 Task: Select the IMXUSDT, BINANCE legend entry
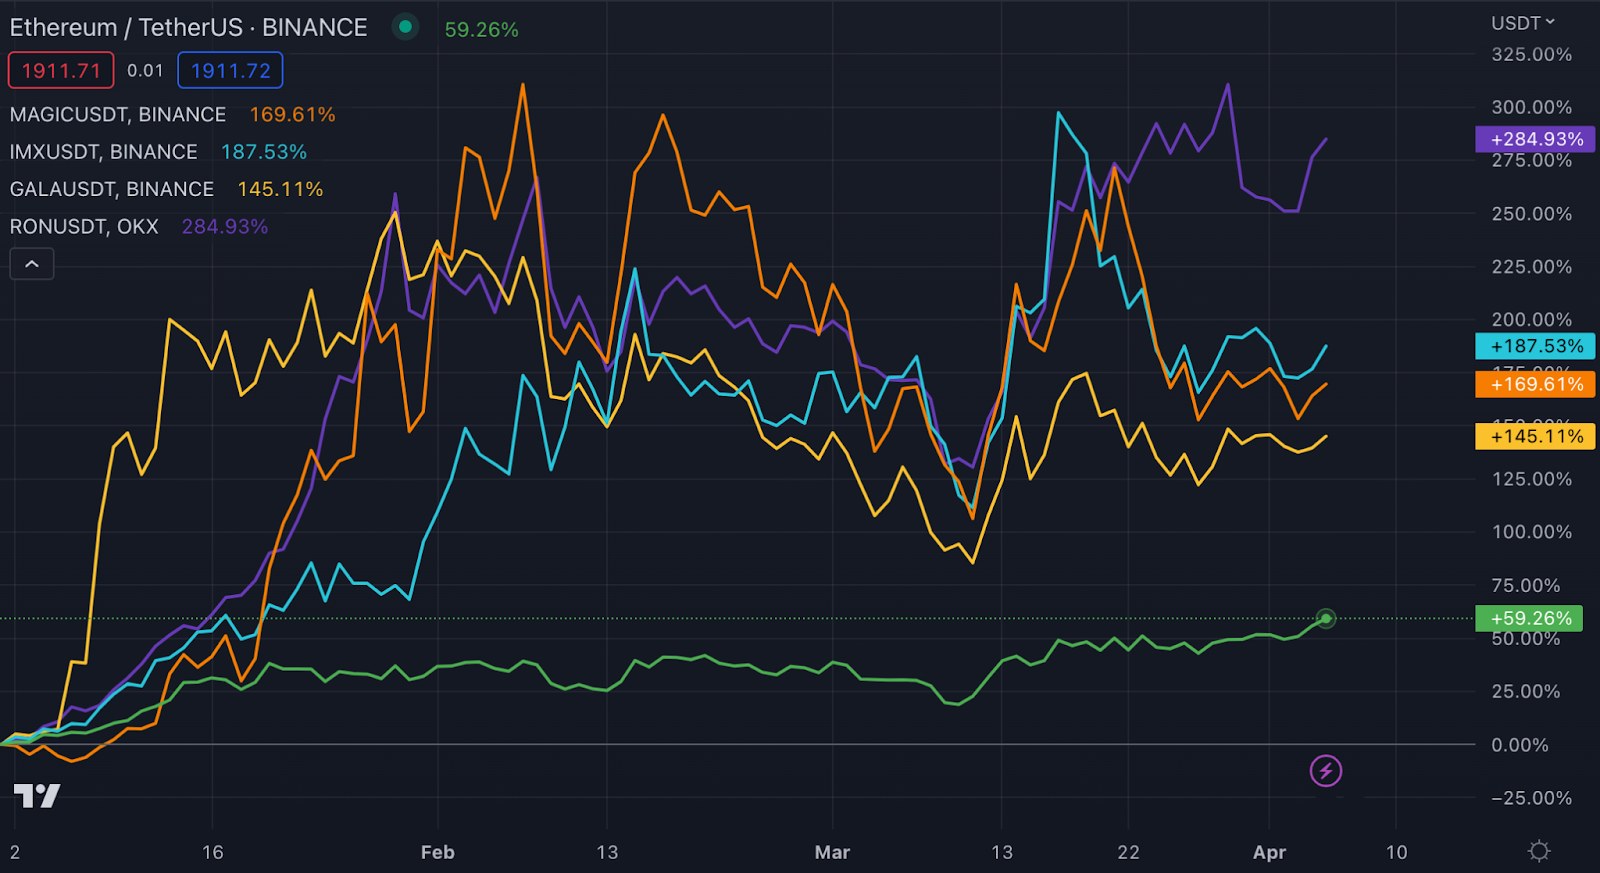(x=104, y=152)
